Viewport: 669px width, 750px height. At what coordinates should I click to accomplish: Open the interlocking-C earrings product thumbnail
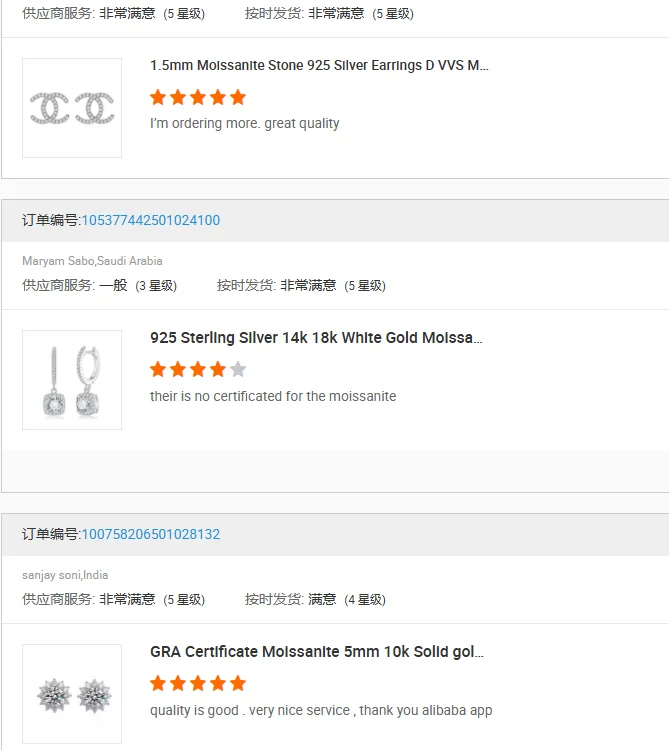click(72, 108)
